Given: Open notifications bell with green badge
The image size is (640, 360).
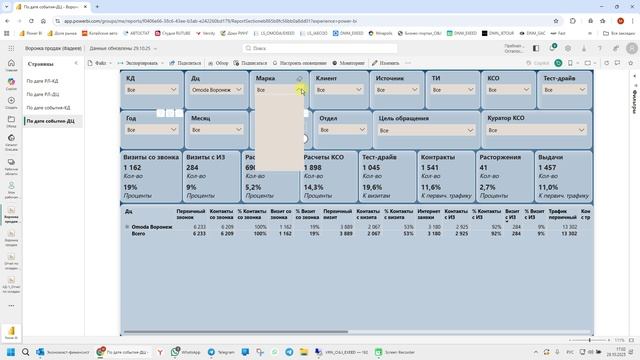Looking at the screenshot, I should [x=552, y=48].
